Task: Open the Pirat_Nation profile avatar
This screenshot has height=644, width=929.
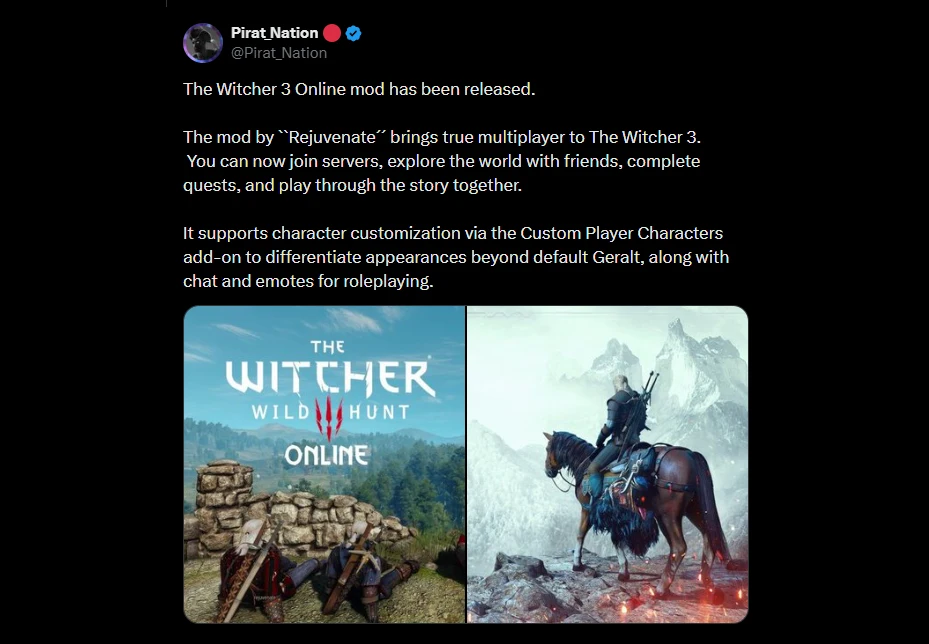Action: pos(203,43)
